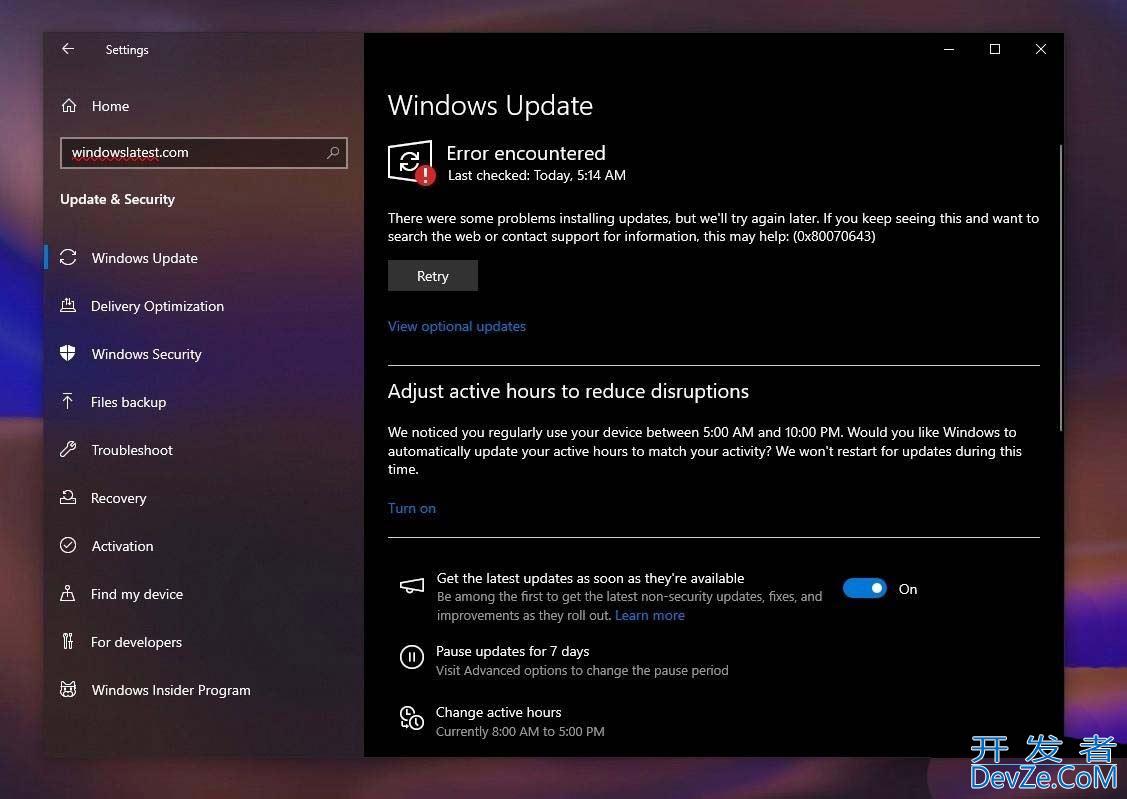Open Change active hours option
Image resolution: width=1127 pixels, height=799 pixels.
click(498, 712)
